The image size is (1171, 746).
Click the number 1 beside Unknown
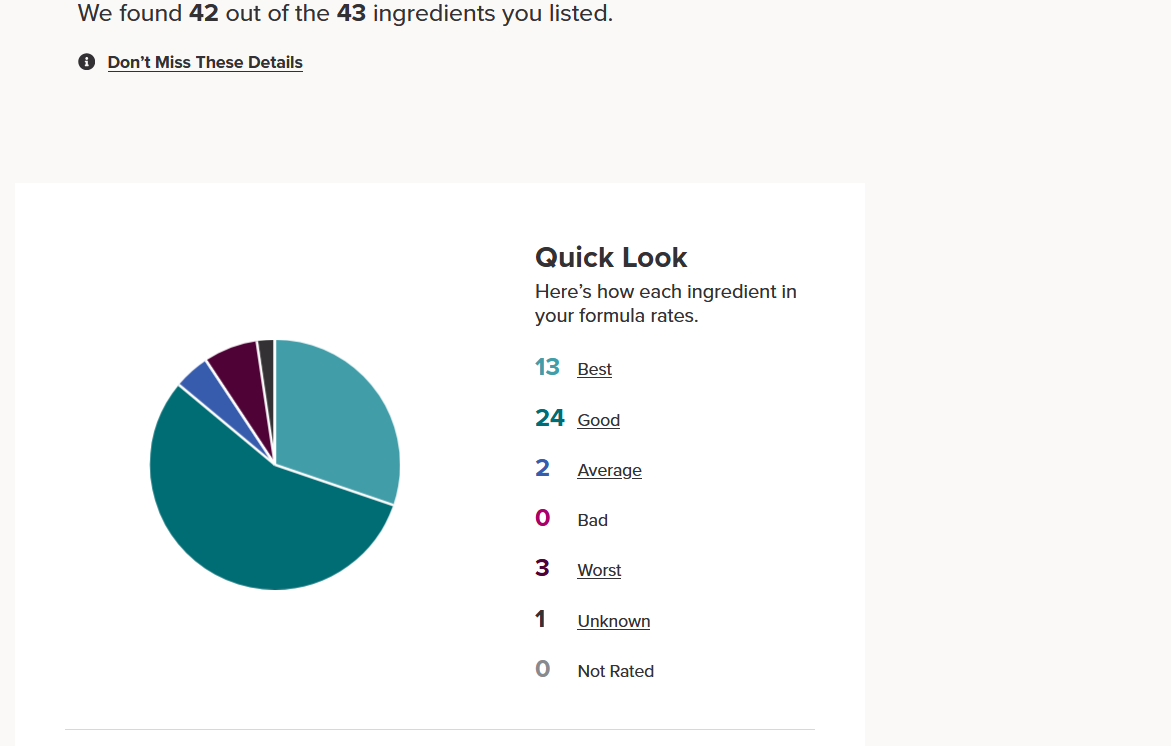click(x=540, y=619)
